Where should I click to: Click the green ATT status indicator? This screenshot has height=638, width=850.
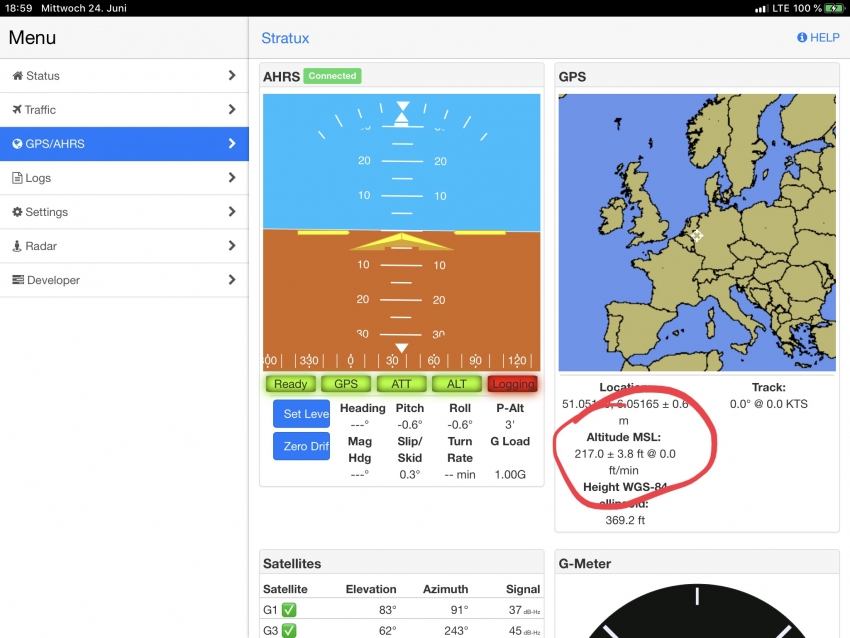(401, 384)
